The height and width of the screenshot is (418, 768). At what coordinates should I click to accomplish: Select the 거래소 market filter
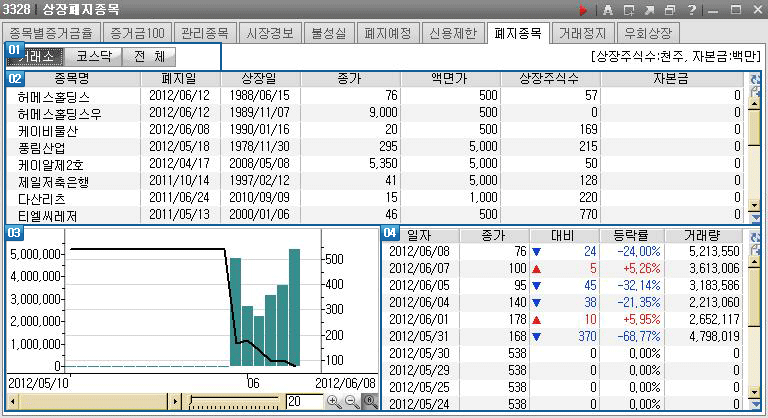point(36,57)
